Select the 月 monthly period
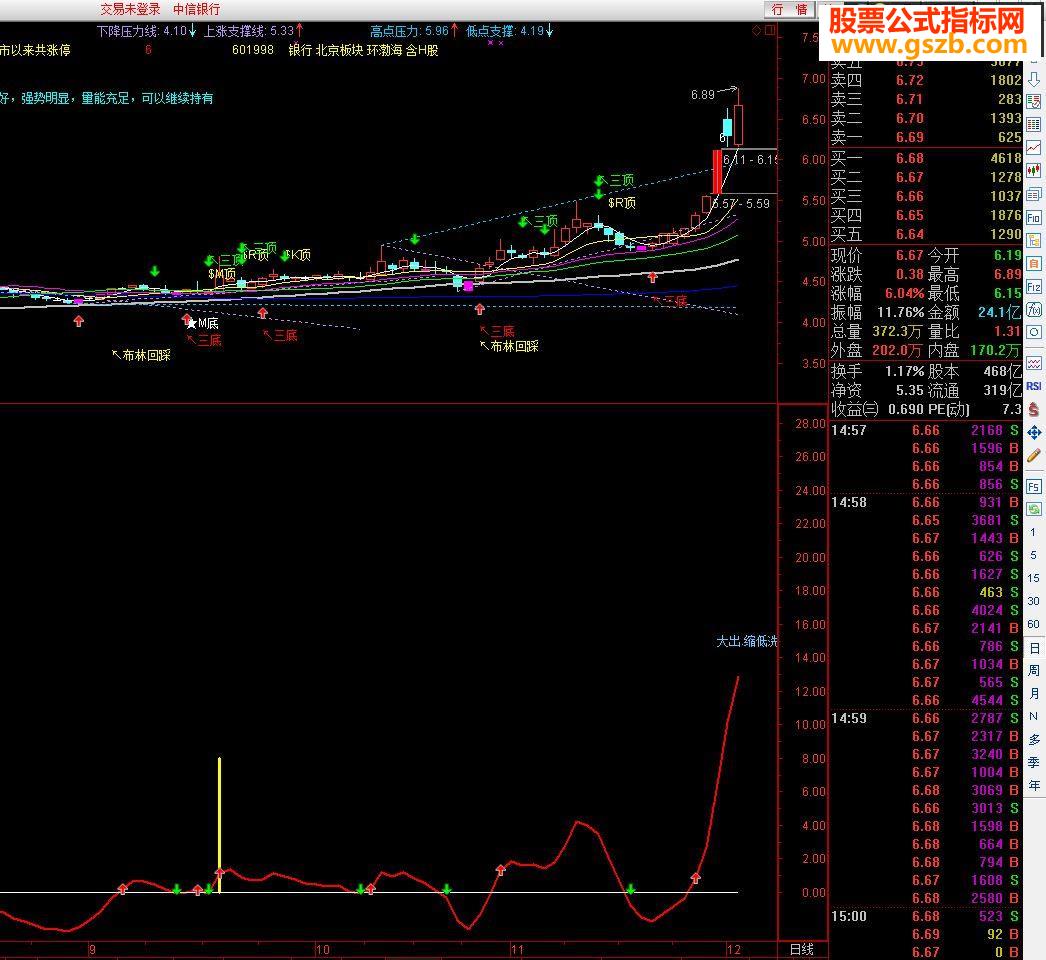The width and height of the screenshot is (1046, 960). point(1034,694)
